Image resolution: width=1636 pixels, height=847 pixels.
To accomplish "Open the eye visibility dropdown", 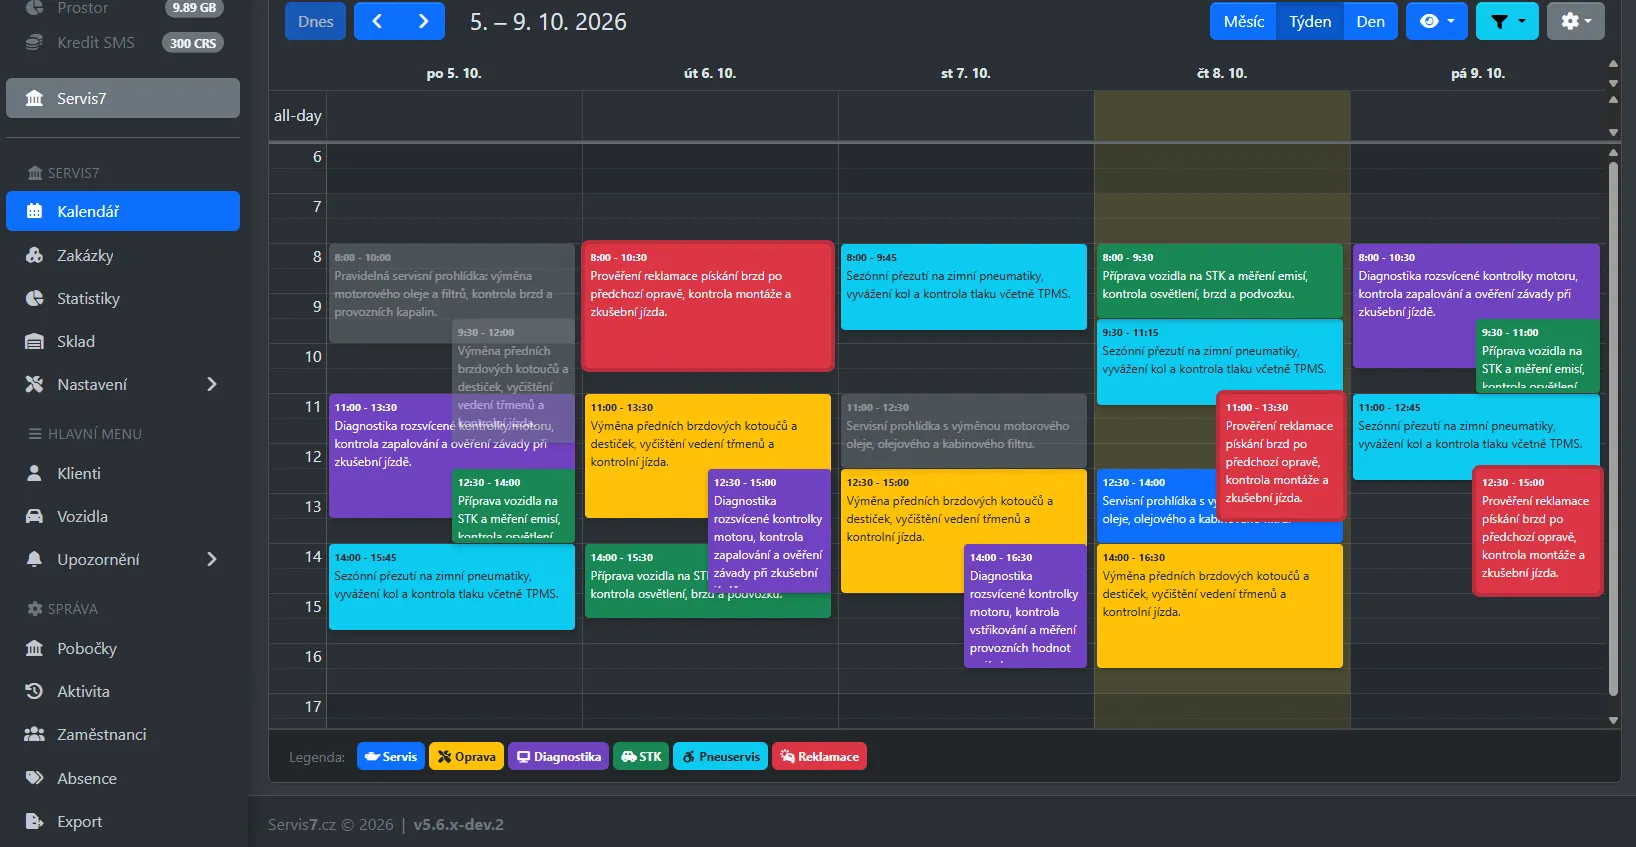I will [1437, 21].
